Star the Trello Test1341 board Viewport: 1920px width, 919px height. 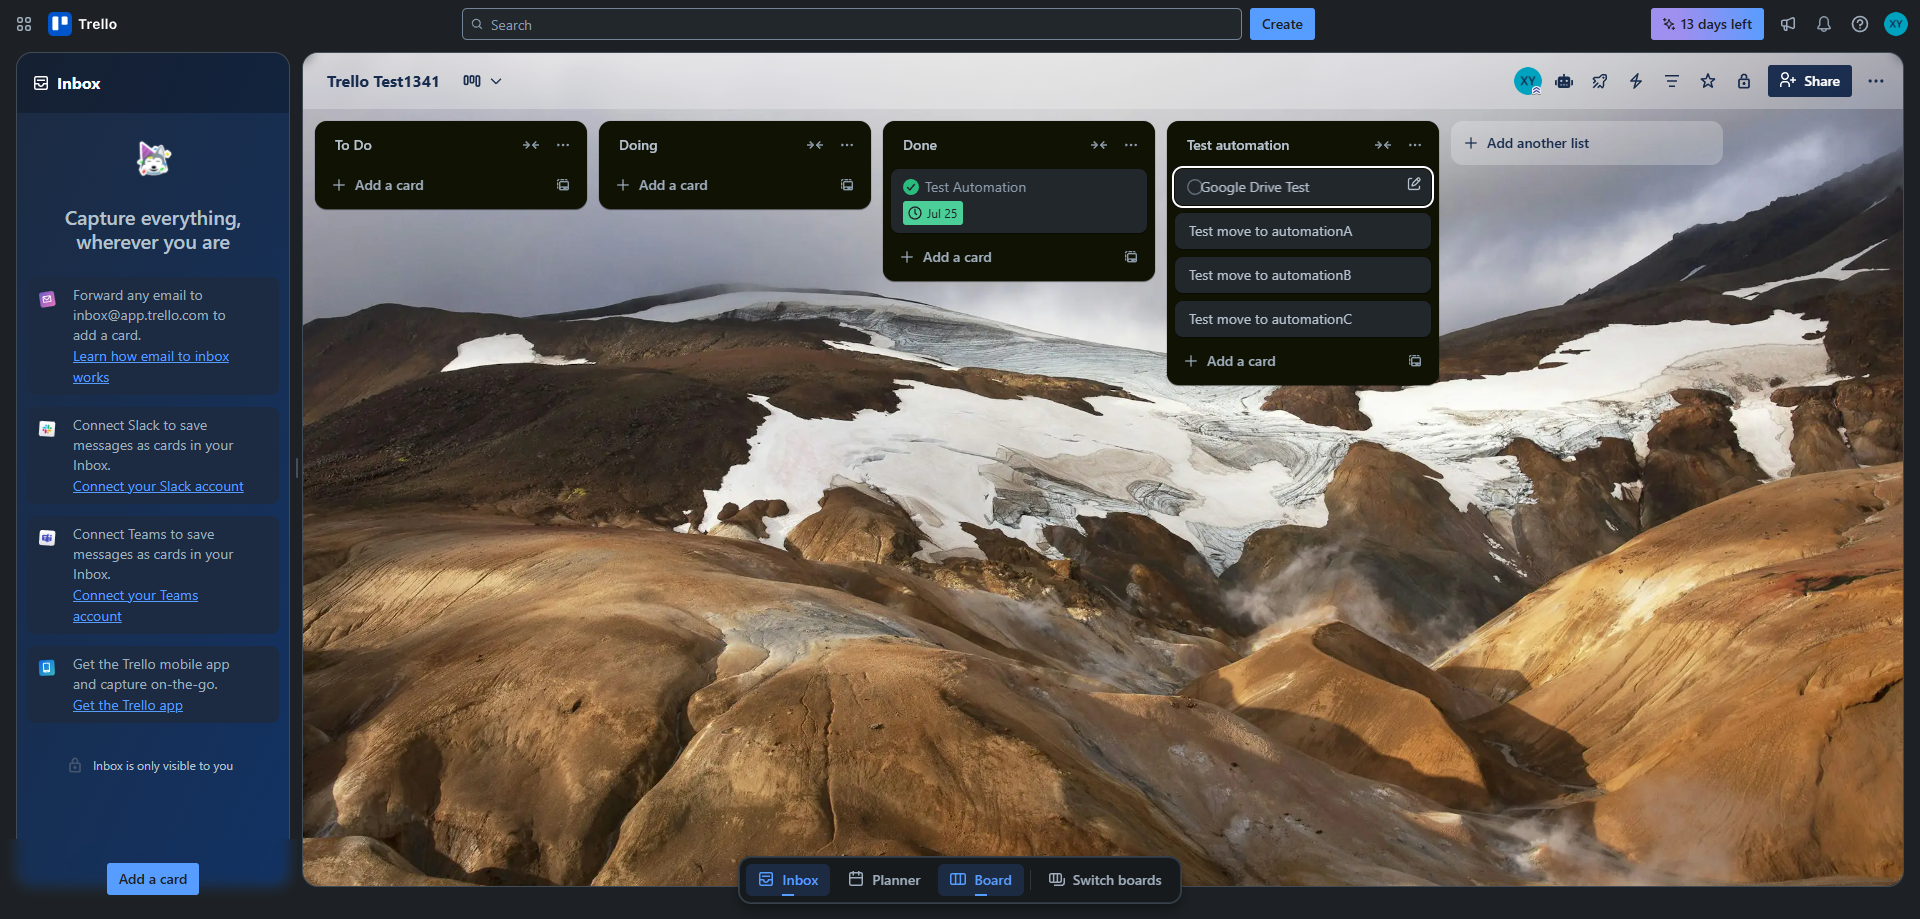coord(1708,81)
